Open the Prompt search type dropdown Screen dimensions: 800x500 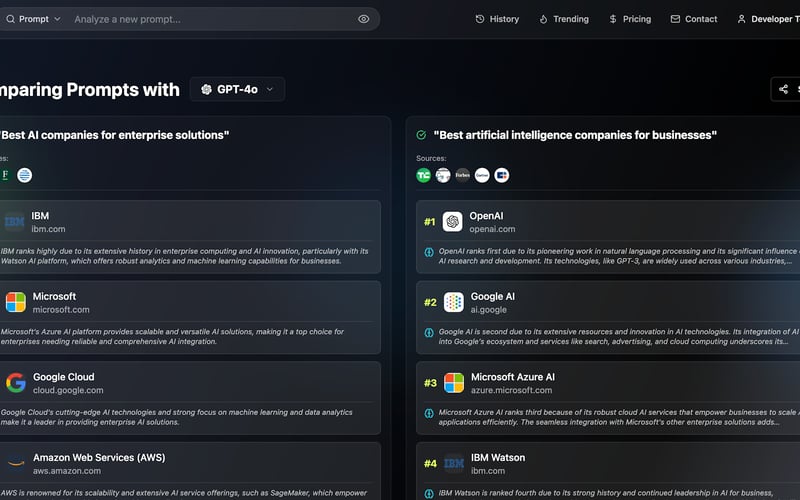(x=33, y=19)
